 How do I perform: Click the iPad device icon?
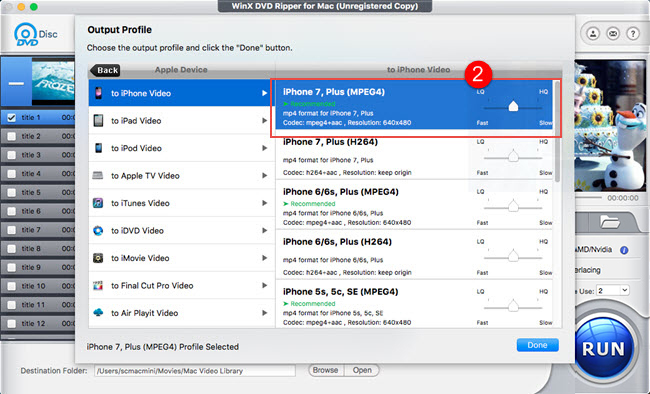[98, 121]
